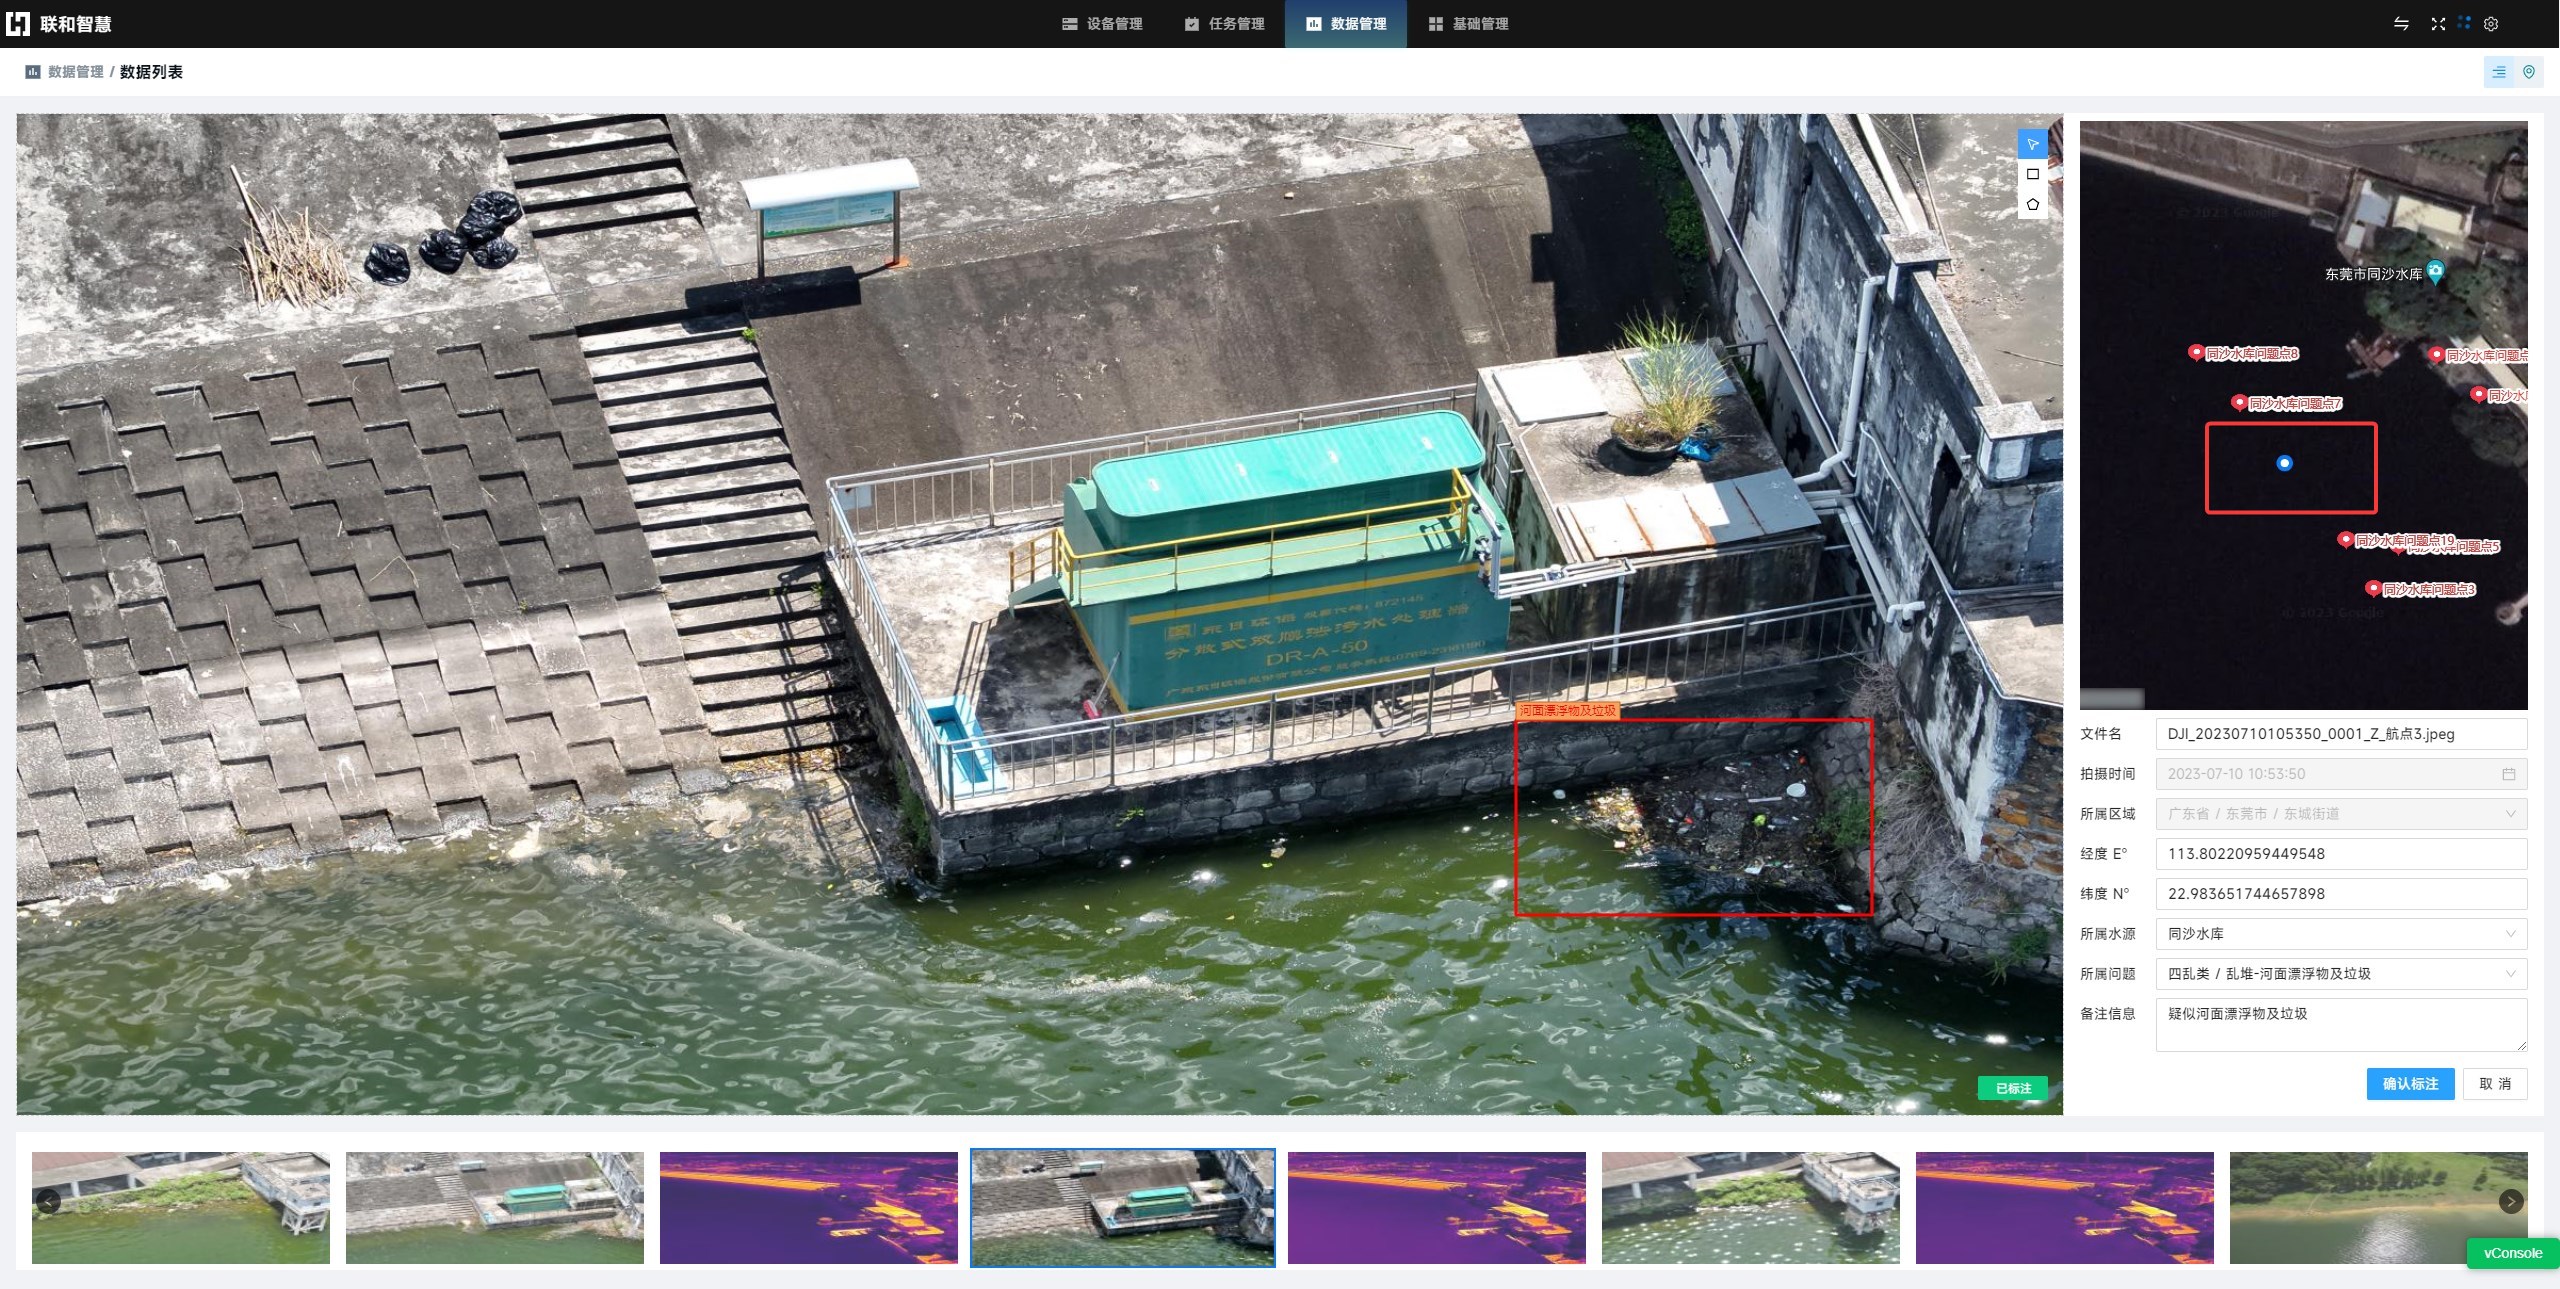Click the 确认标注 button
The width and height of the screenshot is (2560, 1289).
point(2410,1084)
